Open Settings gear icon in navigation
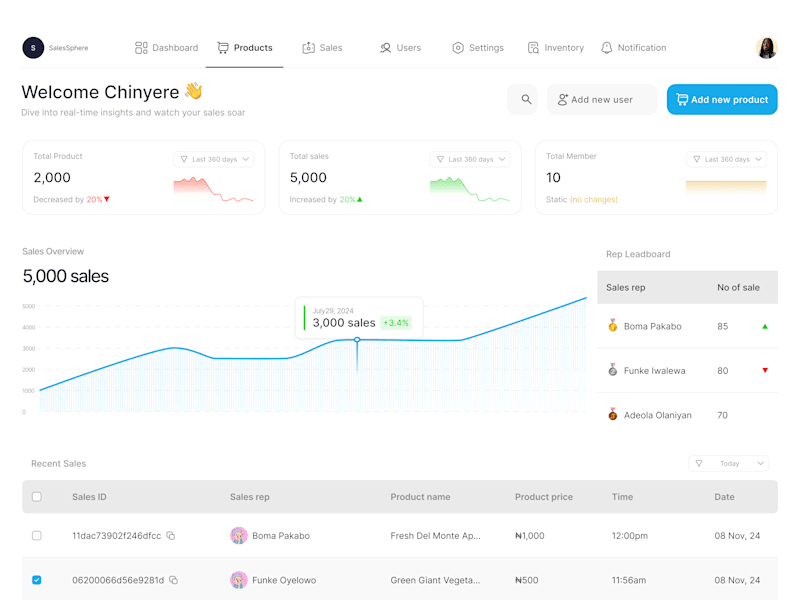The height and width of the screenshot is (600, 800). [x=458, y=48]
